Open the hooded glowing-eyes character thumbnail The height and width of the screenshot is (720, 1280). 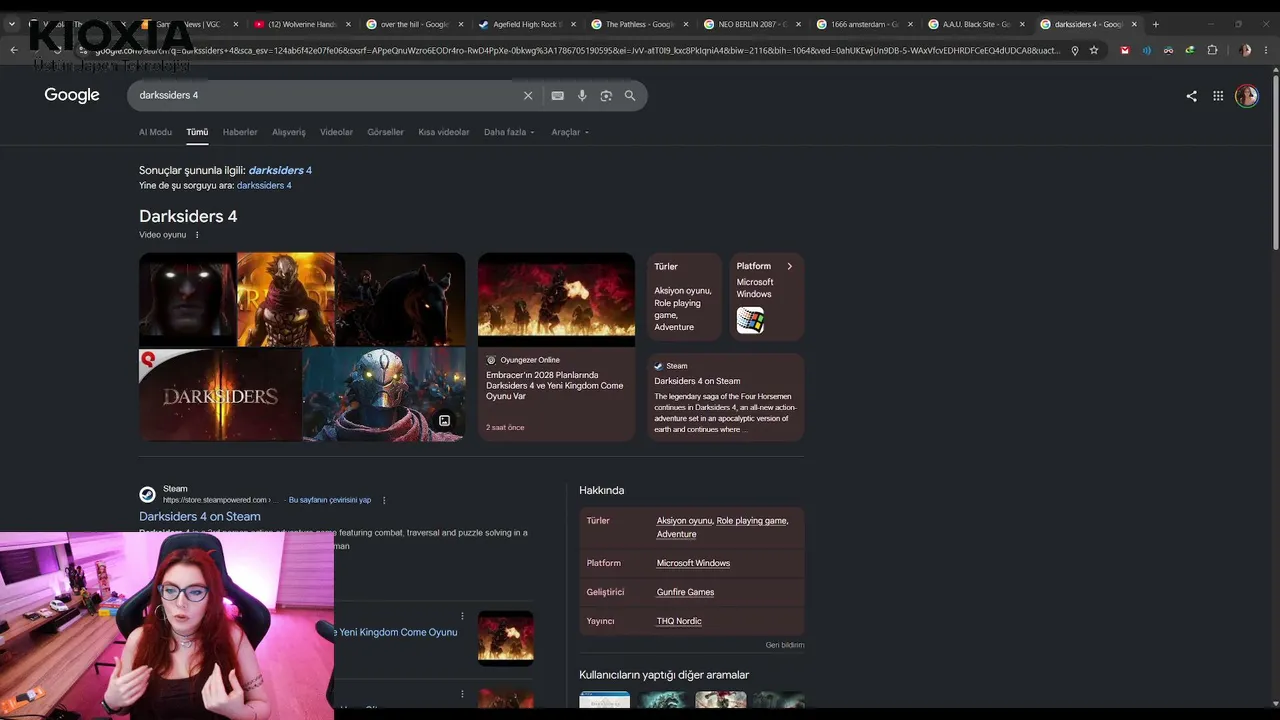187,299
